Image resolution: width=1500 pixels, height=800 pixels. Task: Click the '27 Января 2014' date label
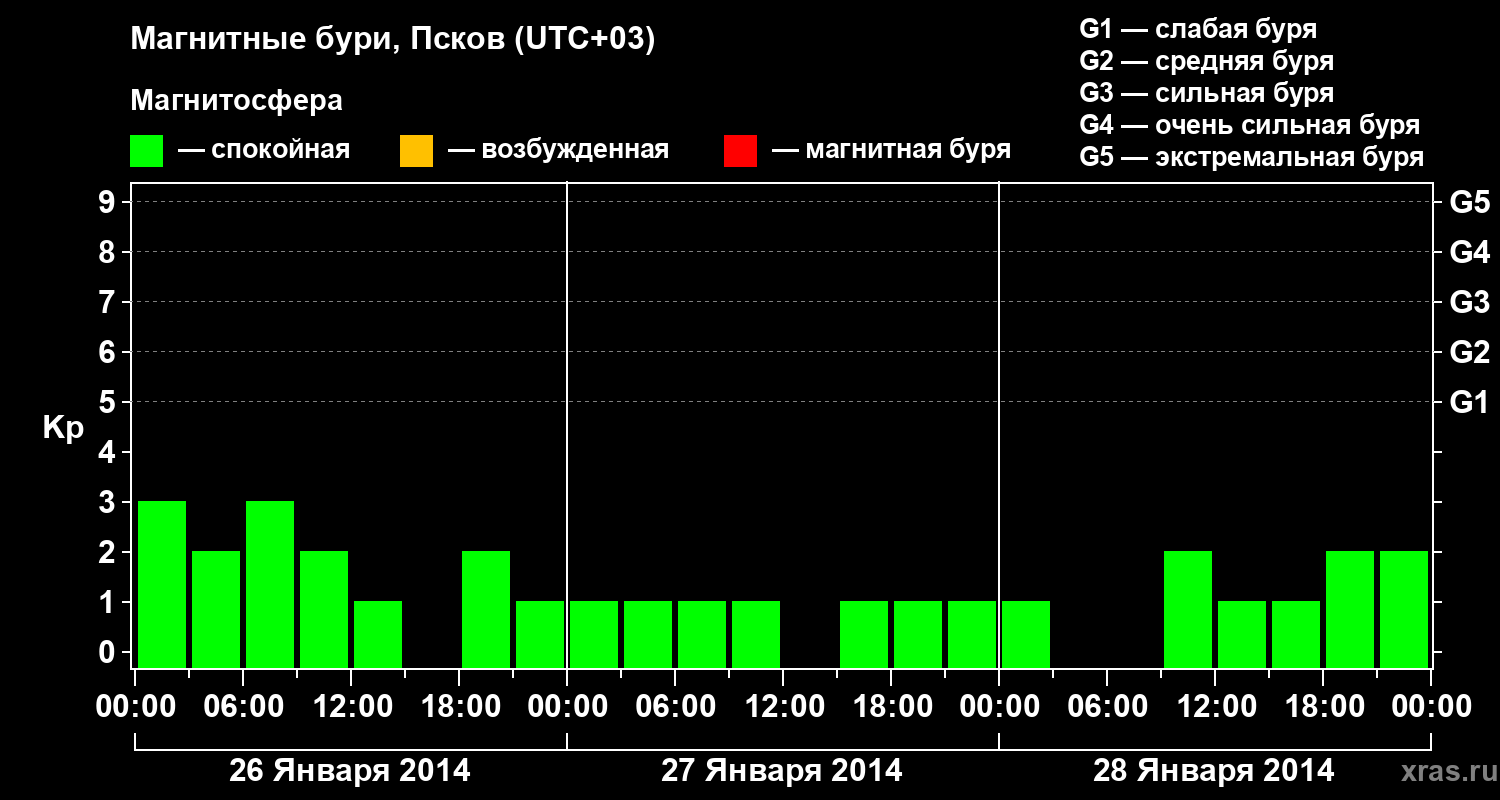(x=782, y=771)
